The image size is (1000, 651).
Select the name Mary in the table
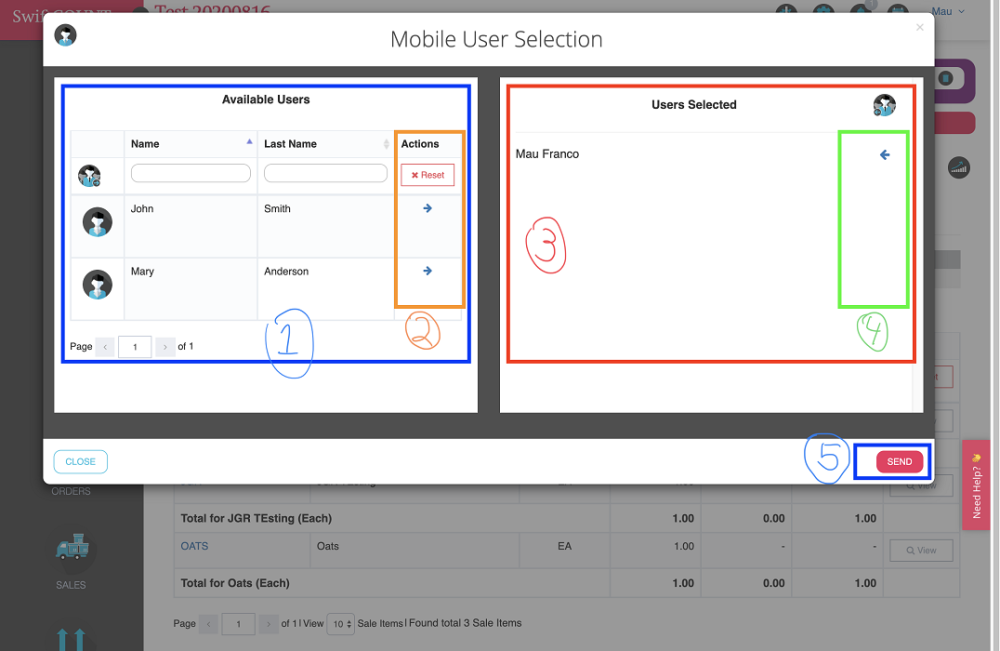142,271
